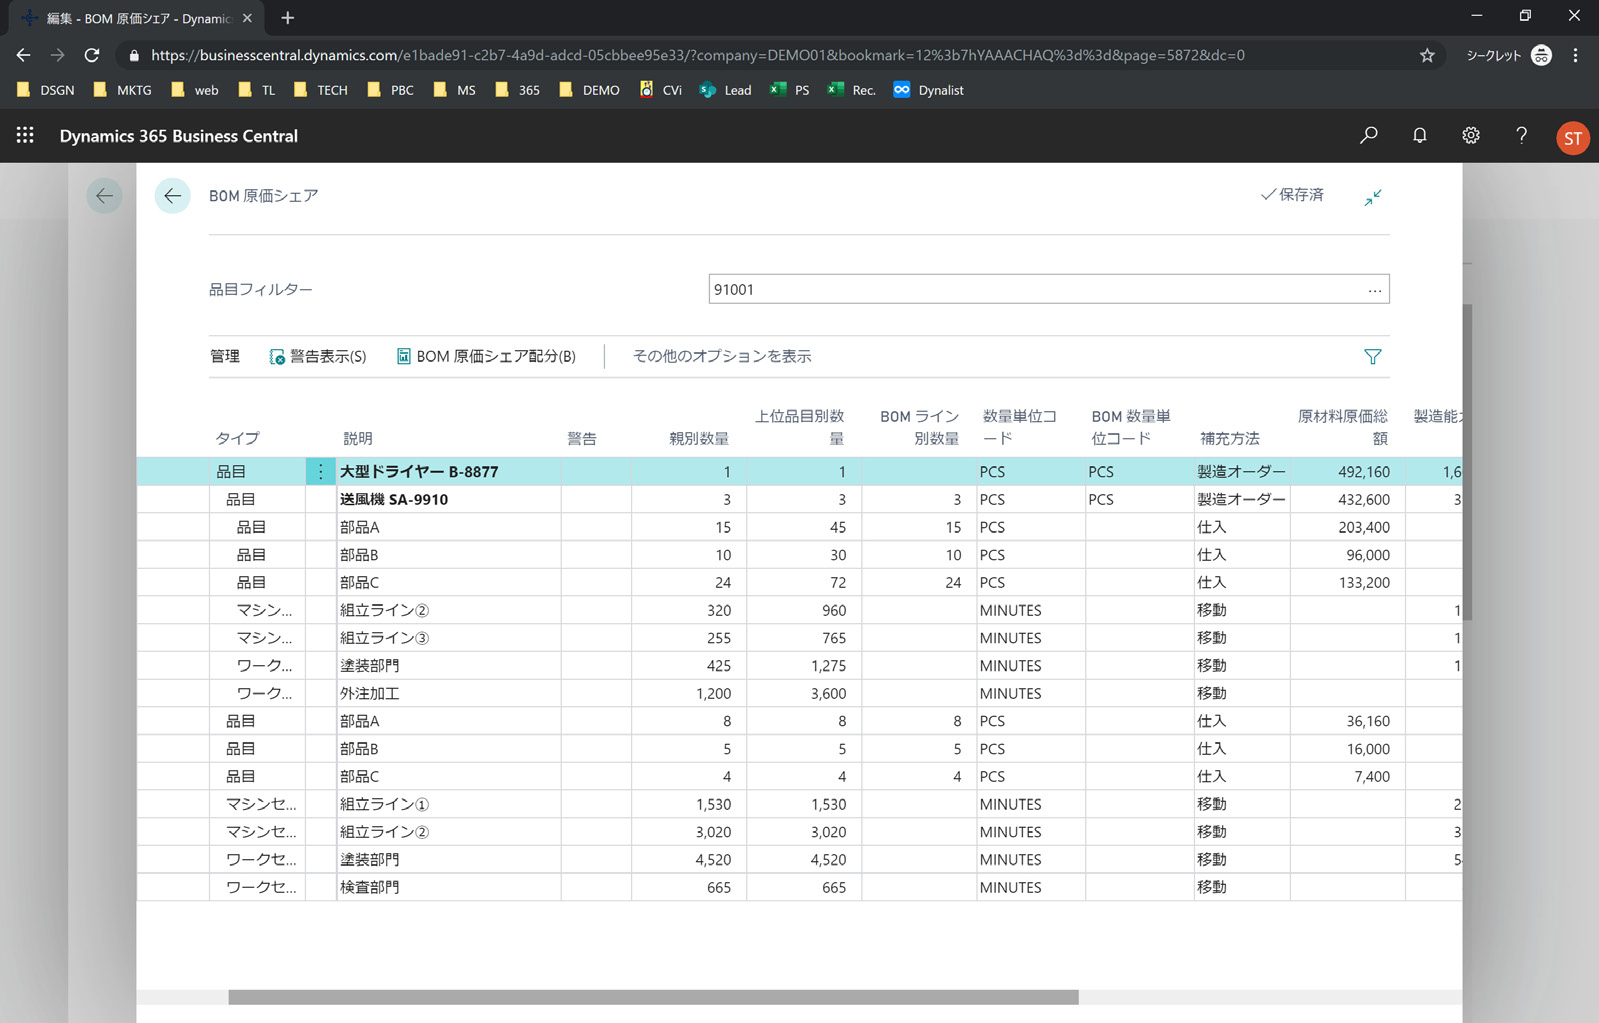Expand その他のオプションを表示
This screenshot has width=1599, height=1023.
pyautogui.click(x=721, y=357)
